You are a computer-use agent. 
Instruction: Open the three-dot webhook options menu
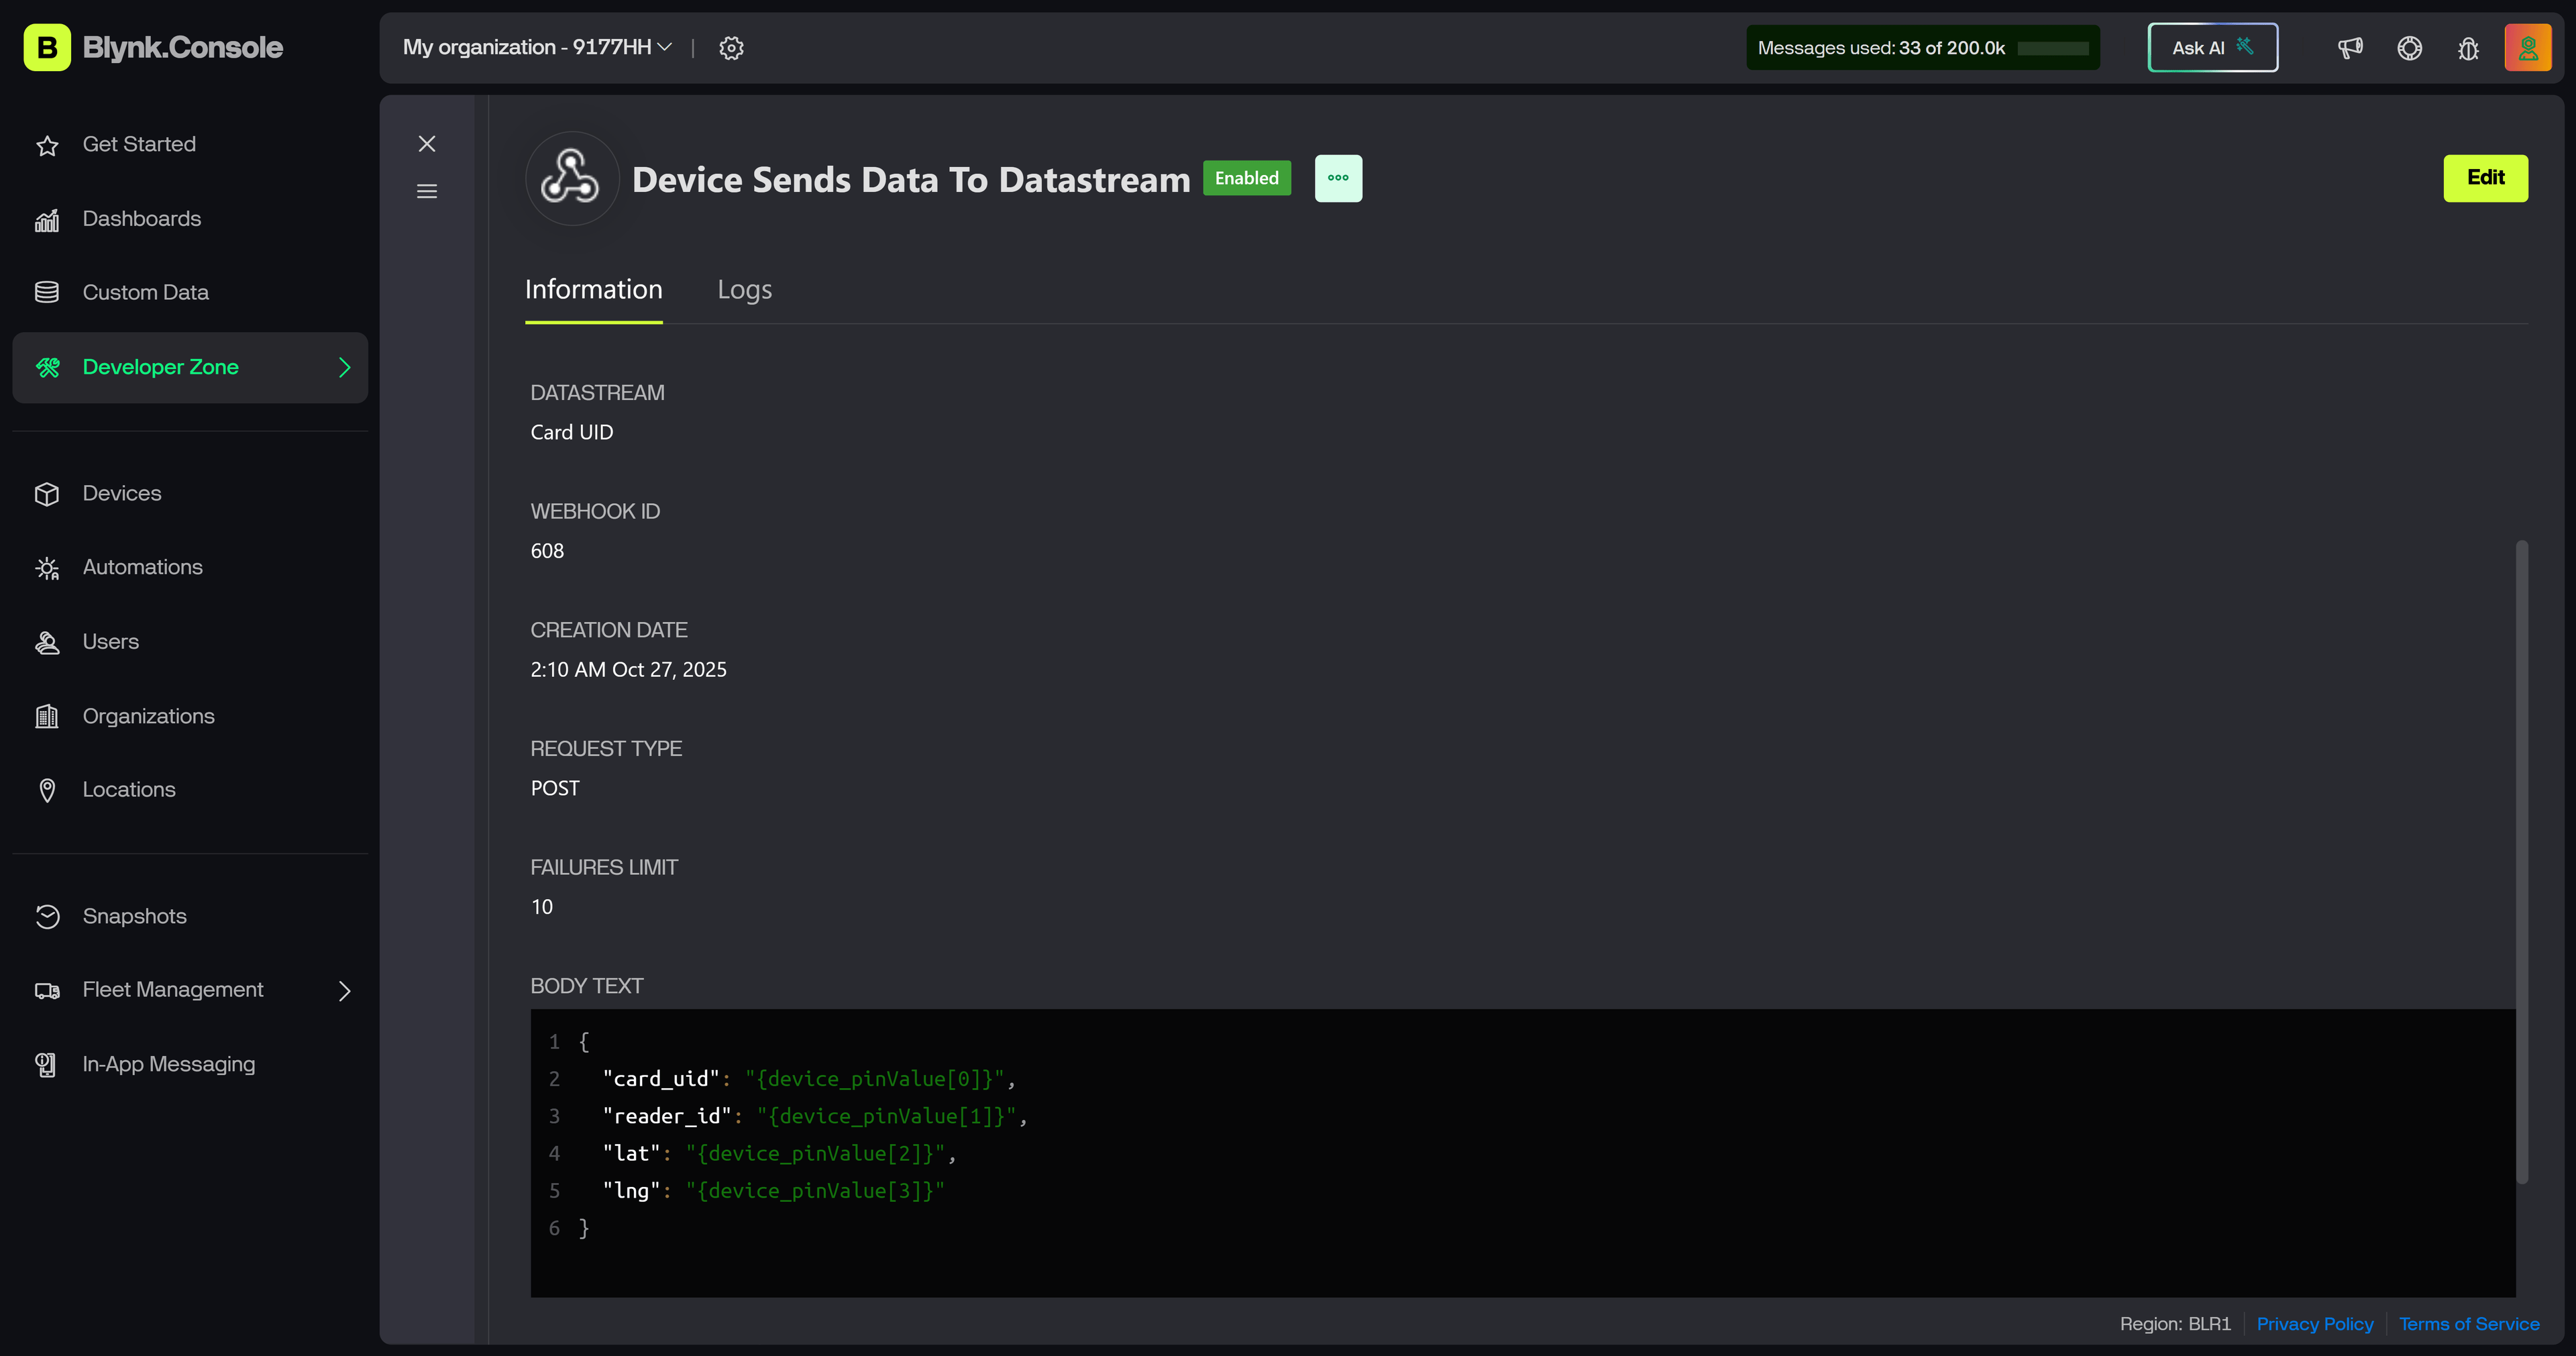click(1338, 178)
